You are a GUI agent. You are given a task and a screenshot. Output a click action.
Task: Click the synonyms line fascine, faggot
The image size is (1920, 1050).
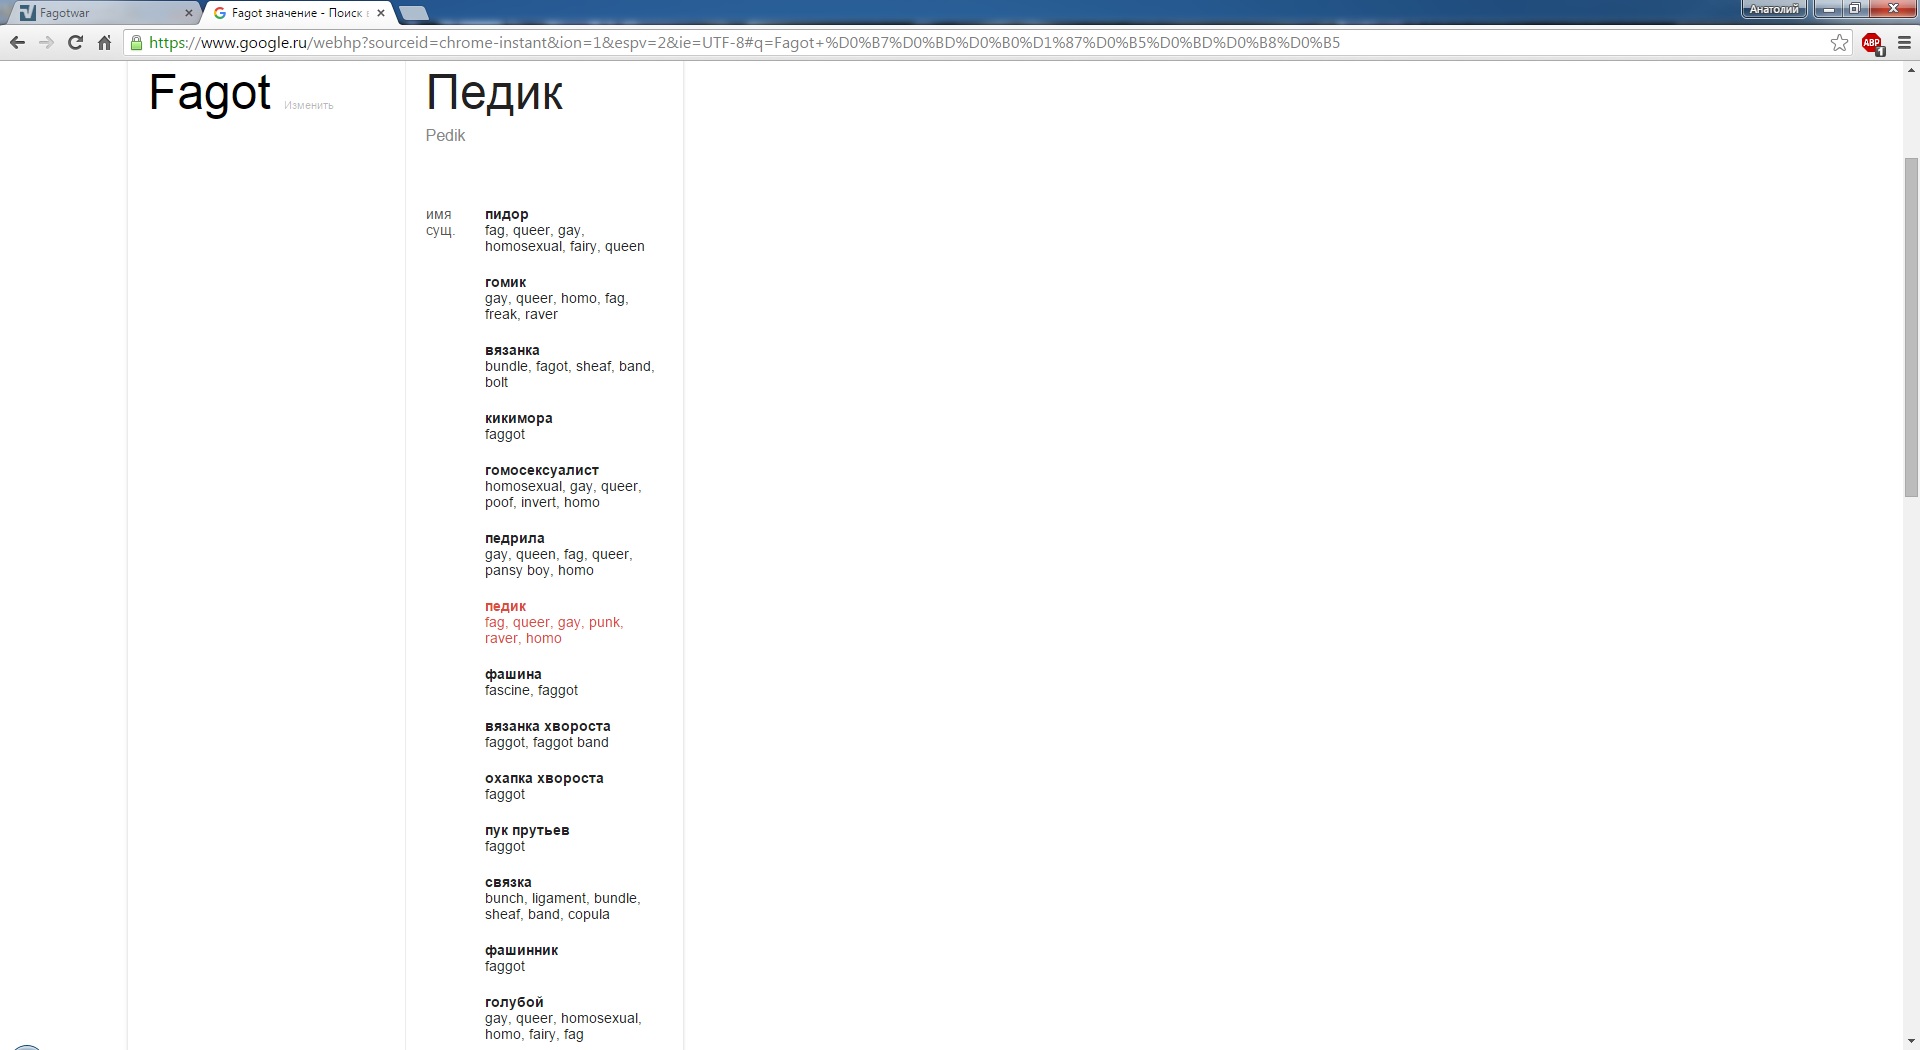531,690
